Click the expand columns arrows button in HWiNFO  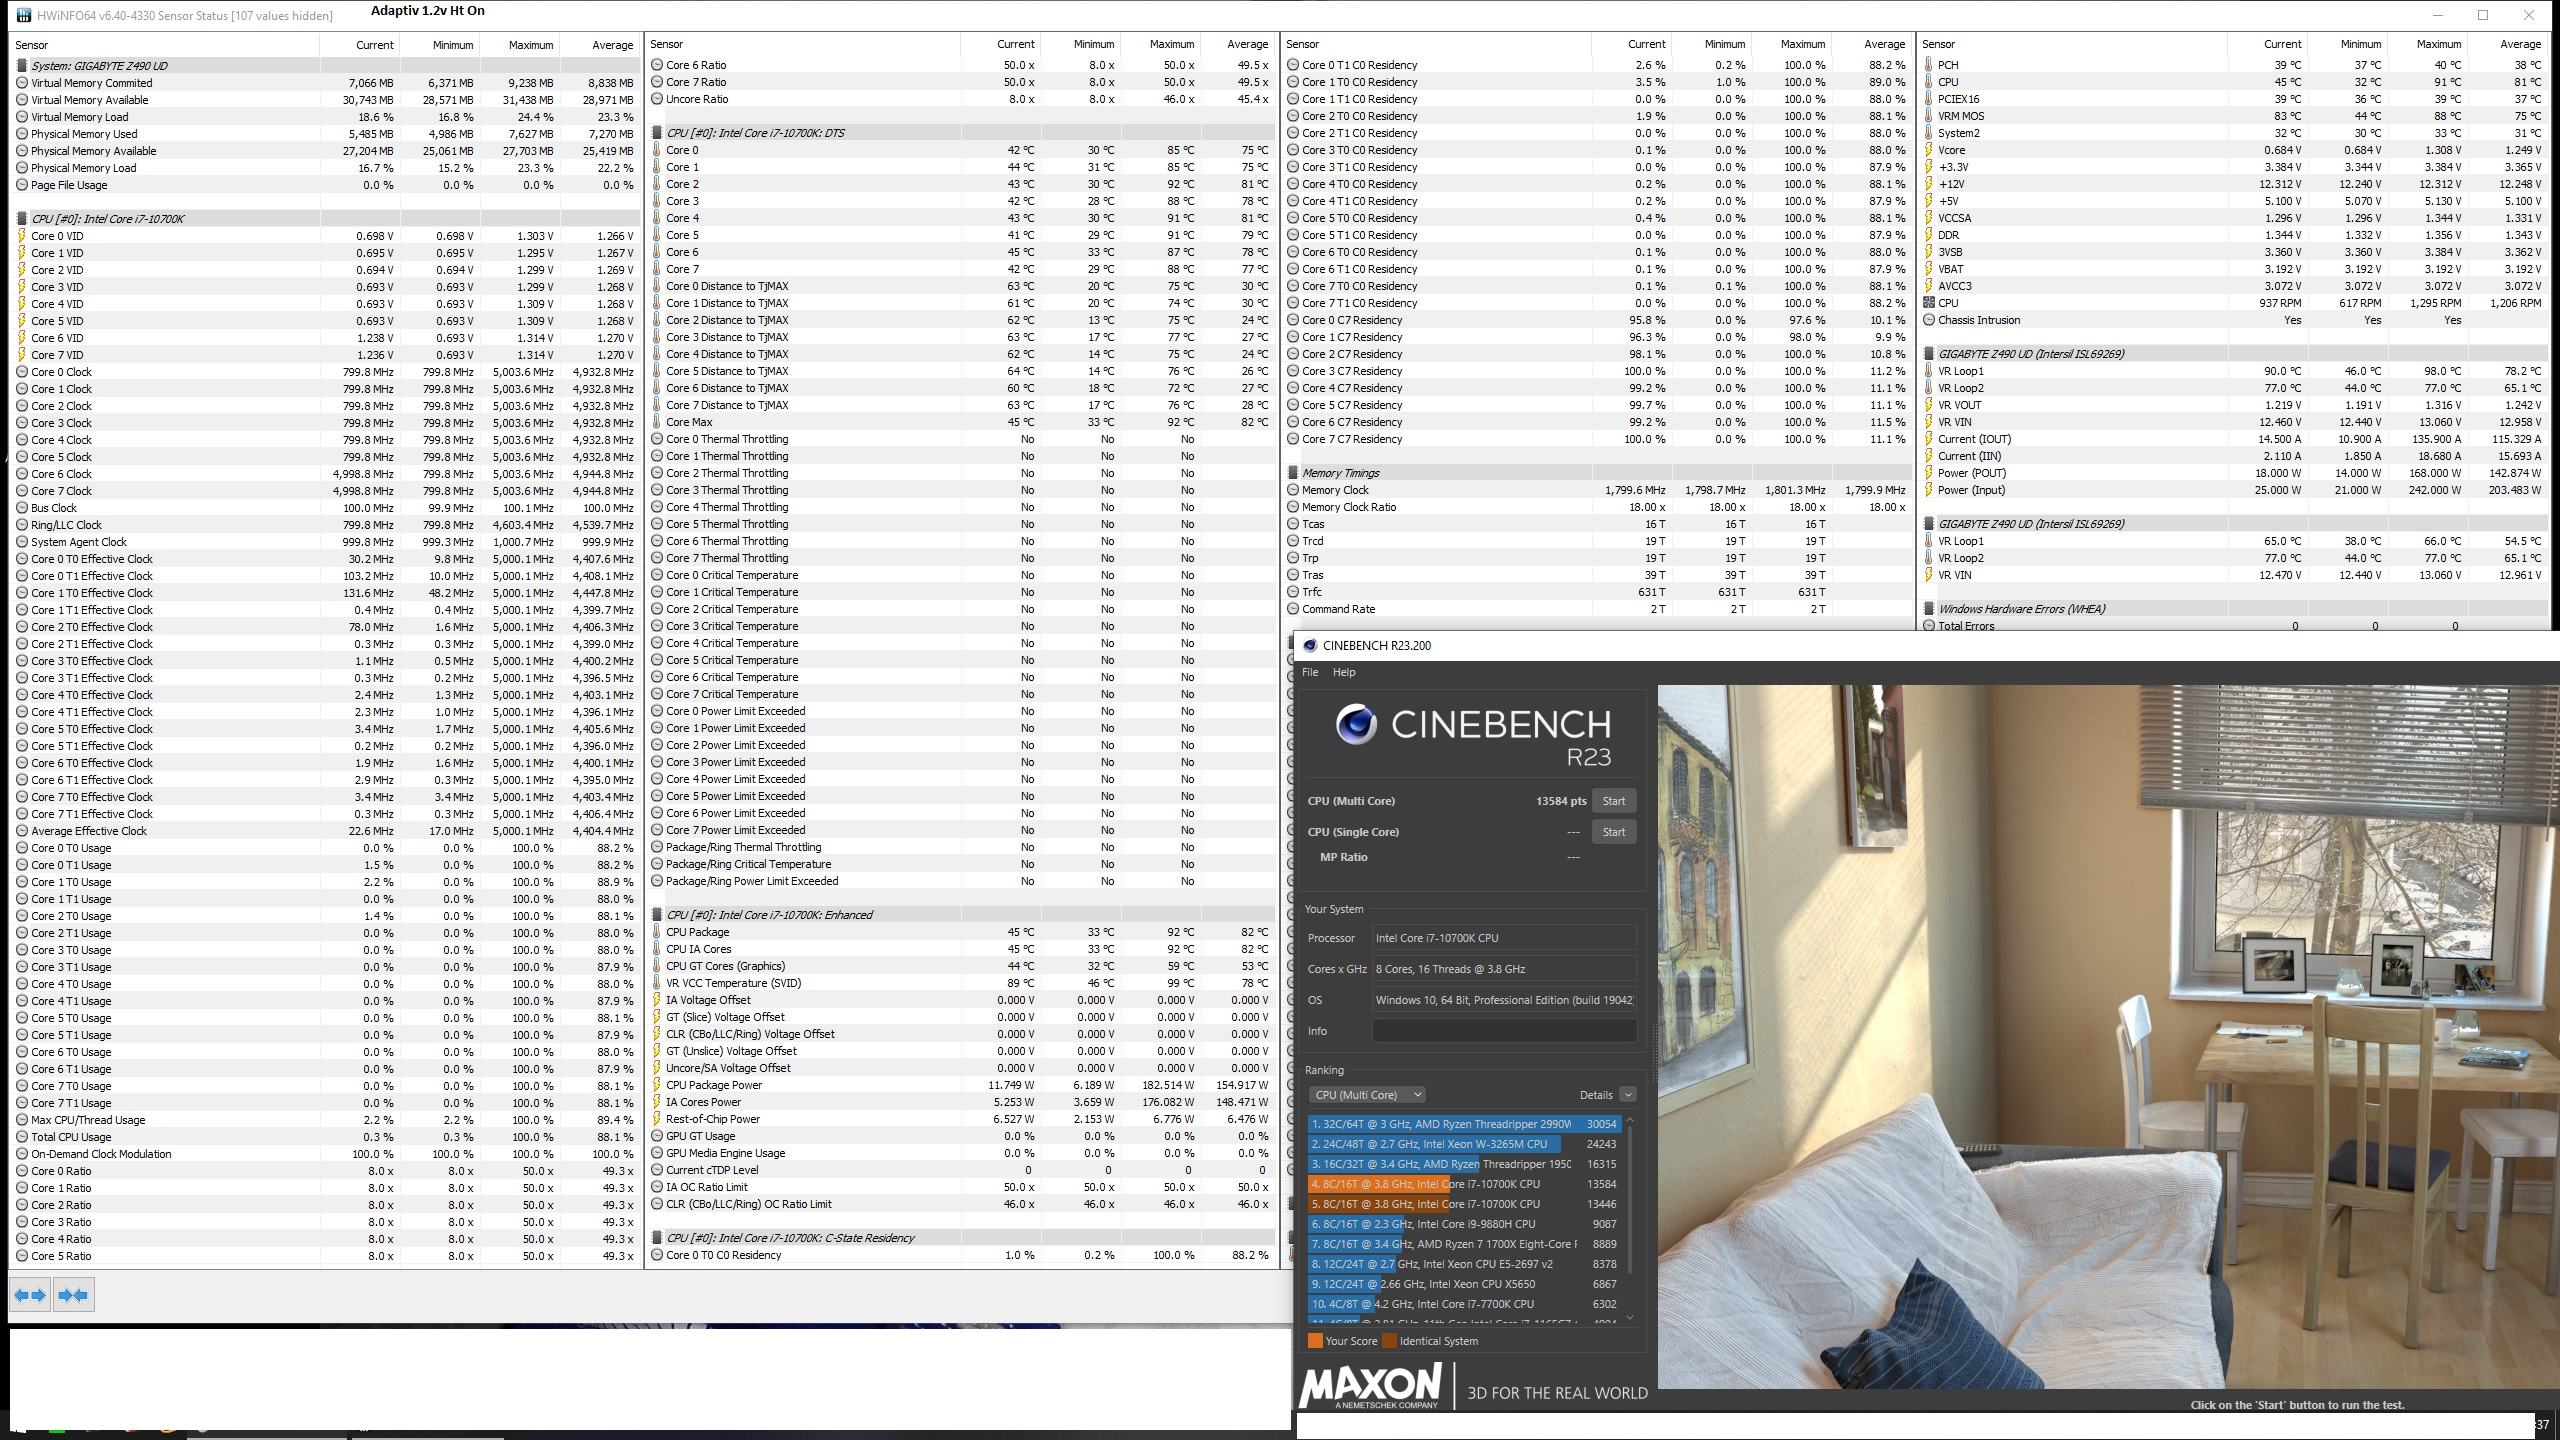point(30,1295)
